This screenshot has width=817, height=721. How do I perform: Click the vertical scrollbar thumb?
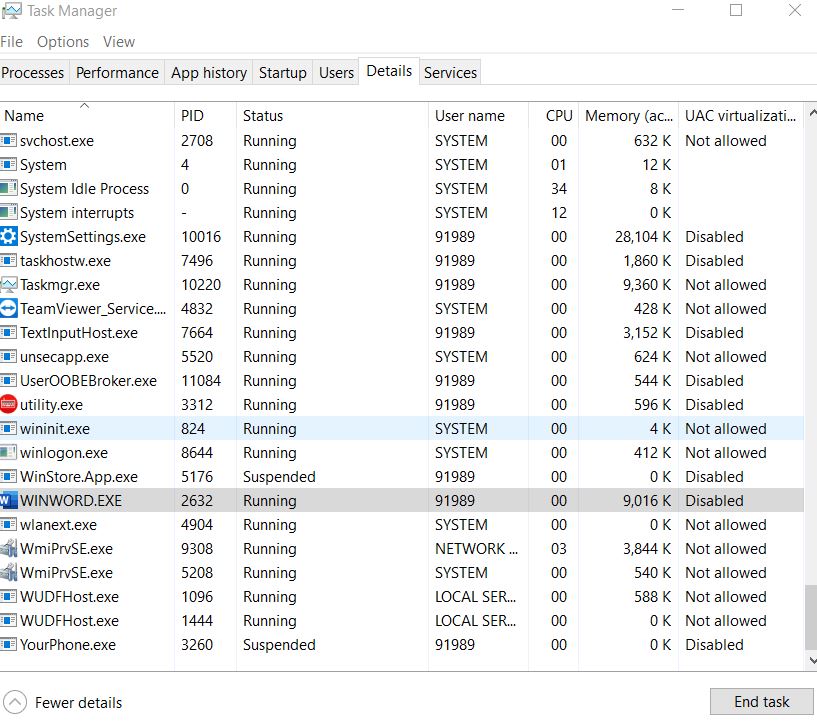[811, 617]
